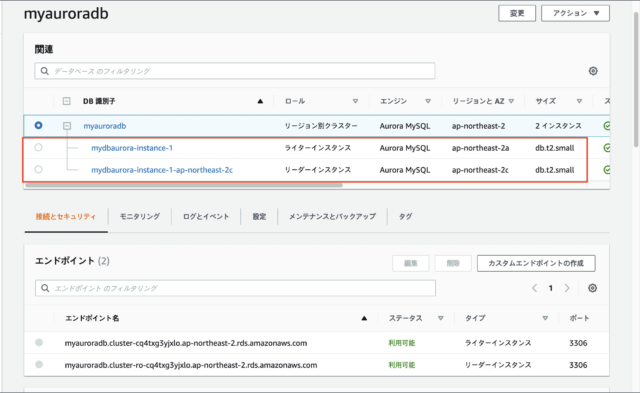Sort endpoint name column ascending arrow
This screenshot has height=393, width=640.
point(364,318)
